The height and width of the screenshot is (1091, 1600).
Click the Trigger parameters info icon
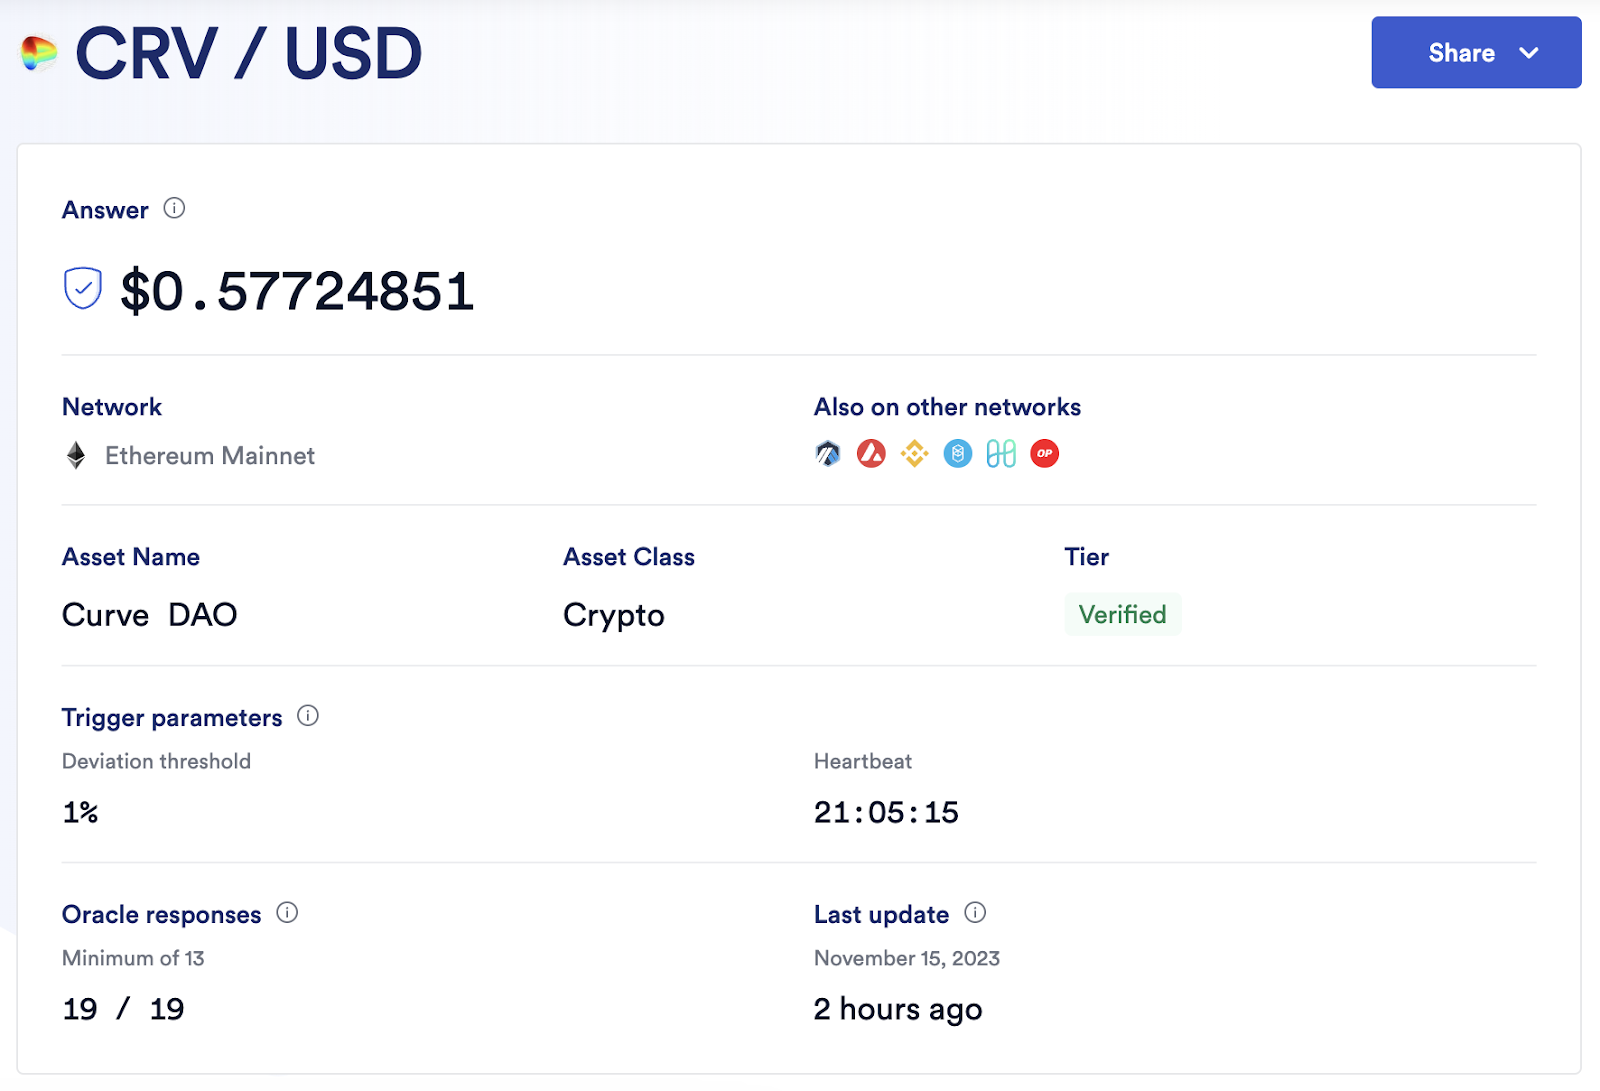tap(308, 716)
